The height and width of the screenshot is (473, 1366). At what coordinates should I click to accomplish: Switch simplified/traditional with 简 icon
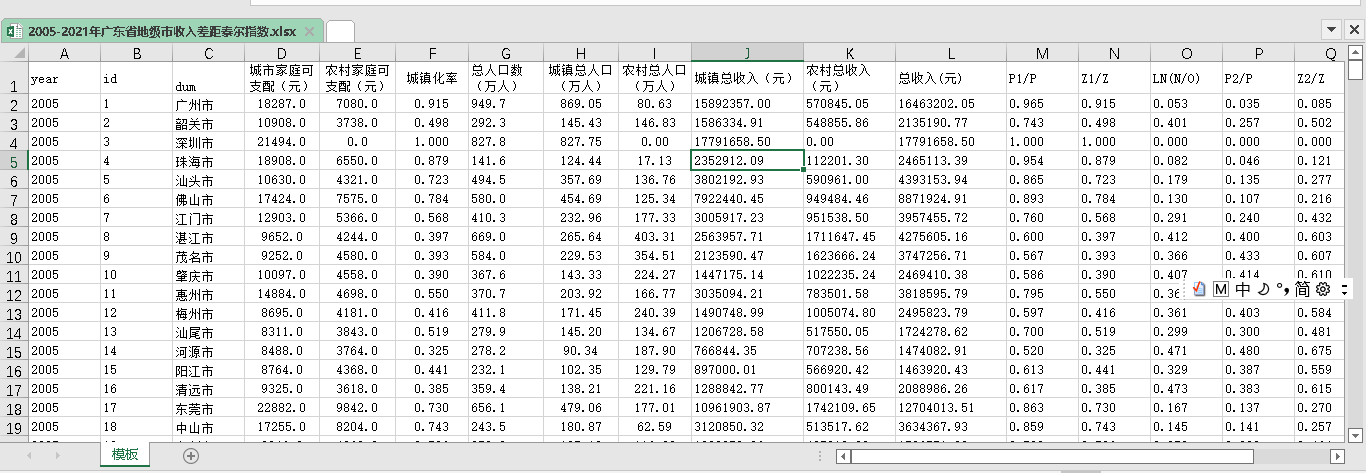click(x=1301, y=289)
